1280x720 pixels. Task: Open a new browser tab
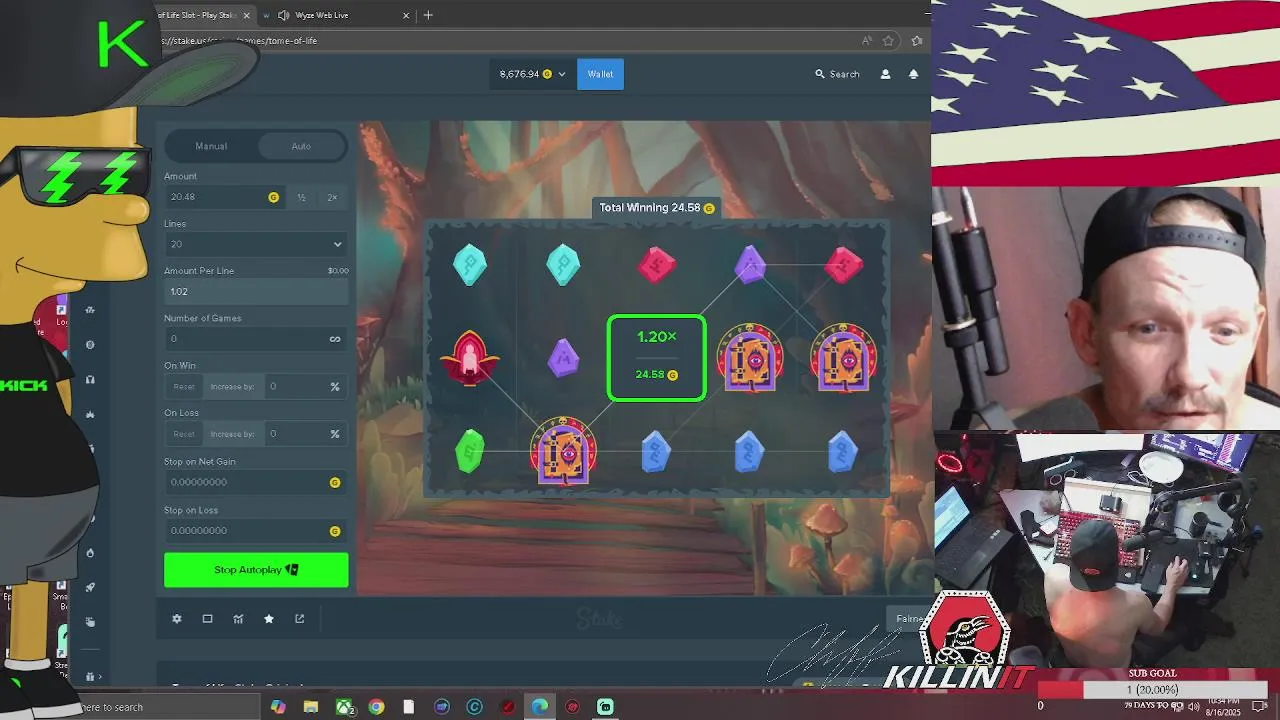click(x=428, y=15)
